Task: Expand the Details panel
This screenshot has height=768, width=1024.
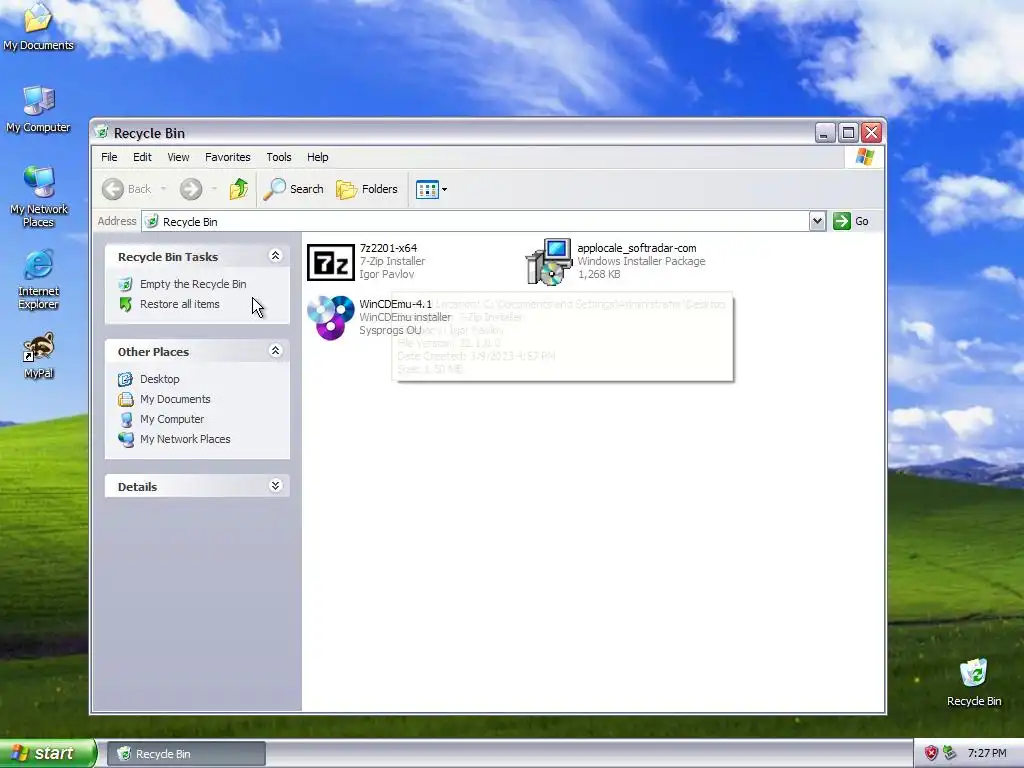Action: [x=276, y=486]
